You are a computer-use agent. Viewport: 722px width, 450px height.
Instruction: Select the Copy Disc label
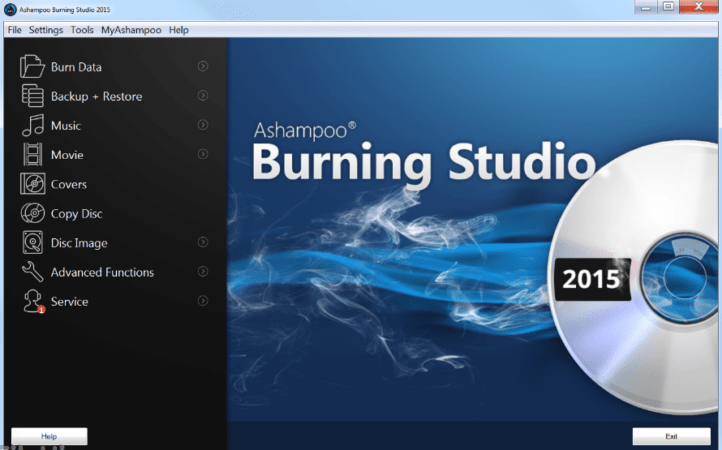pos(76,214)
